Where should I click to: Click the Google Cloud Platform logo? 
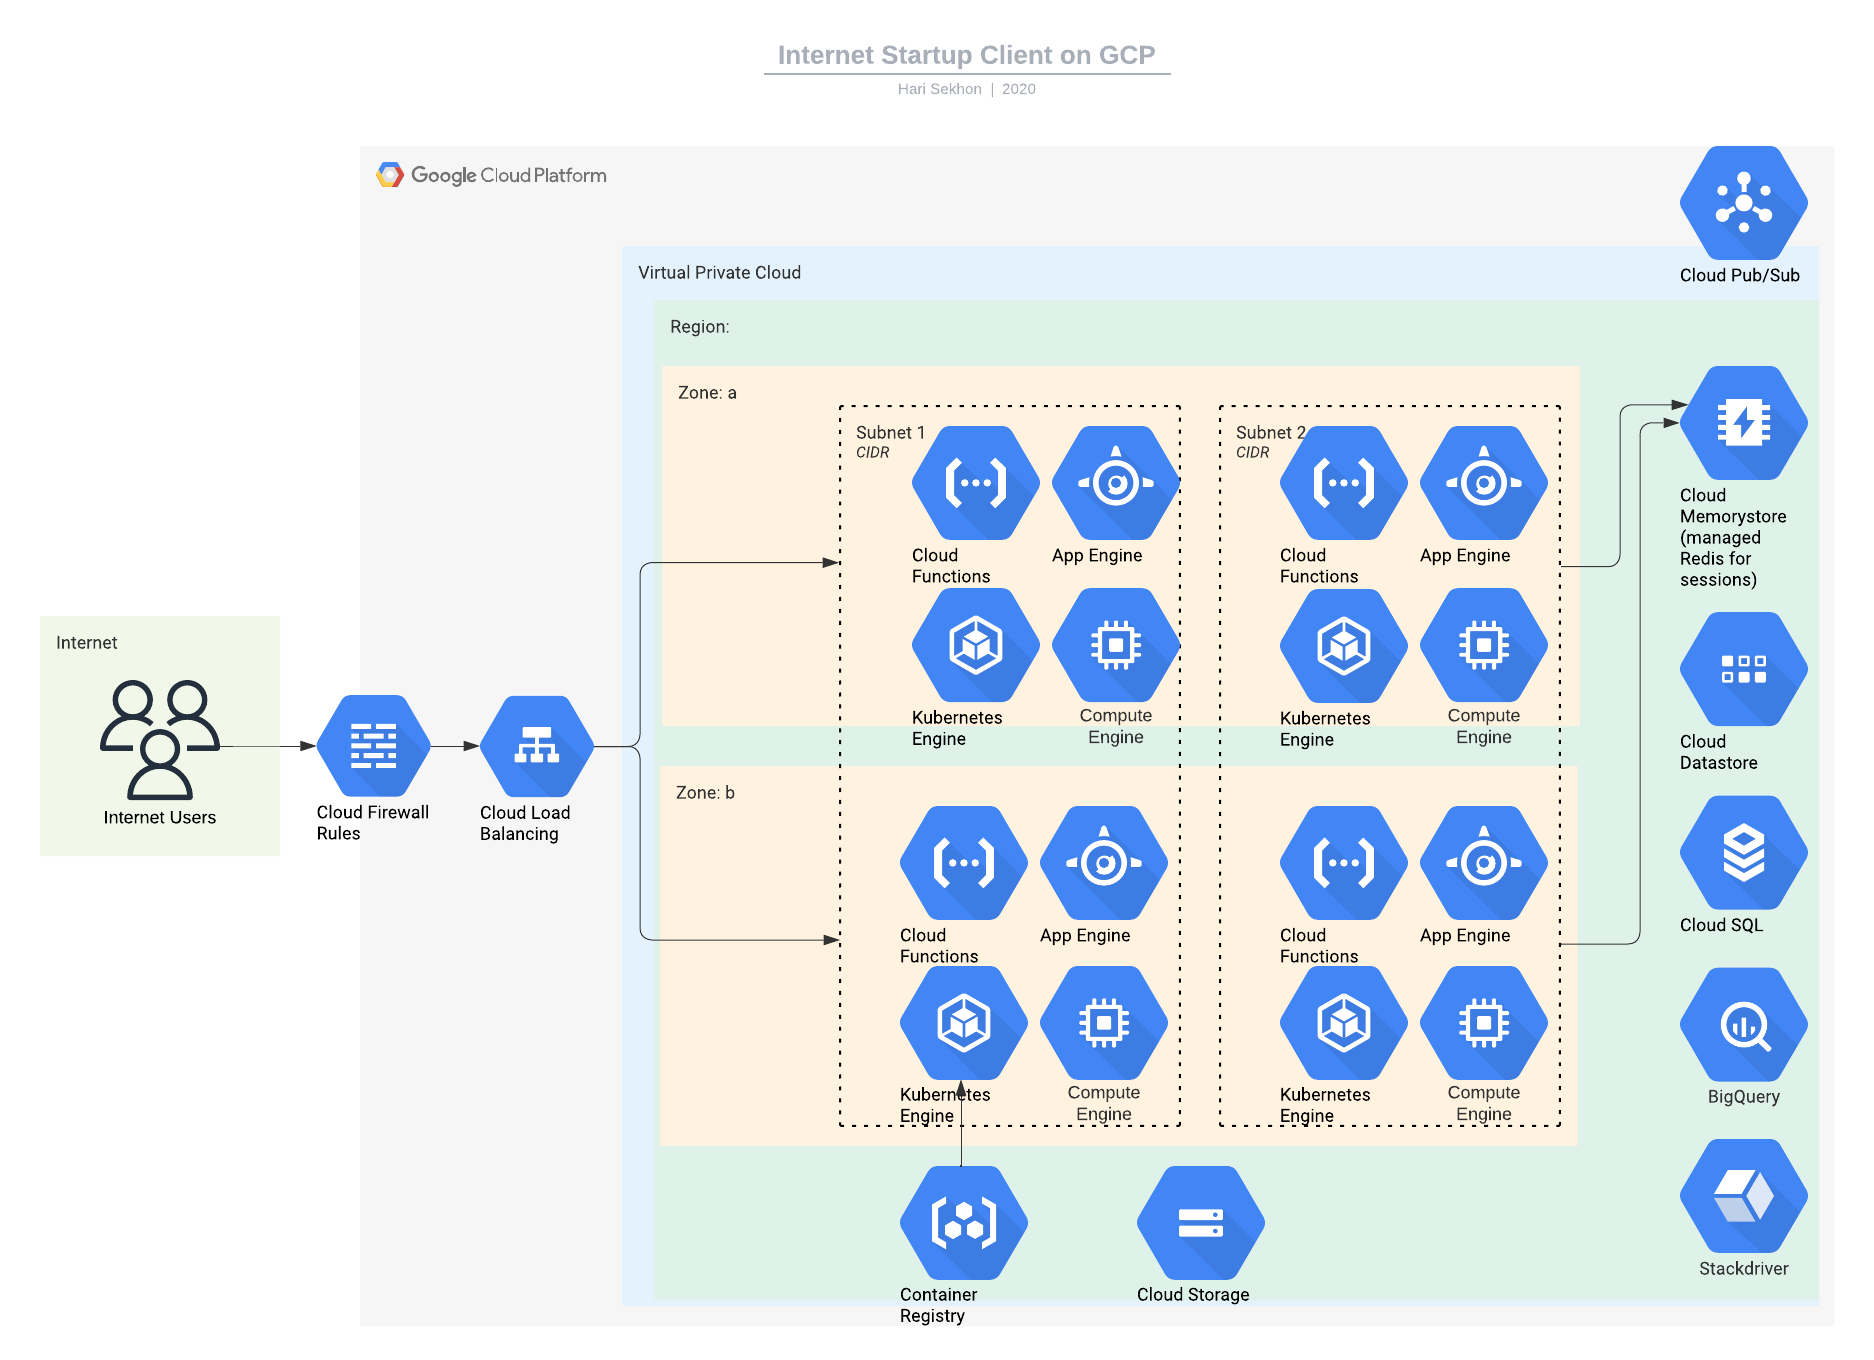click(x=491, y=175)
